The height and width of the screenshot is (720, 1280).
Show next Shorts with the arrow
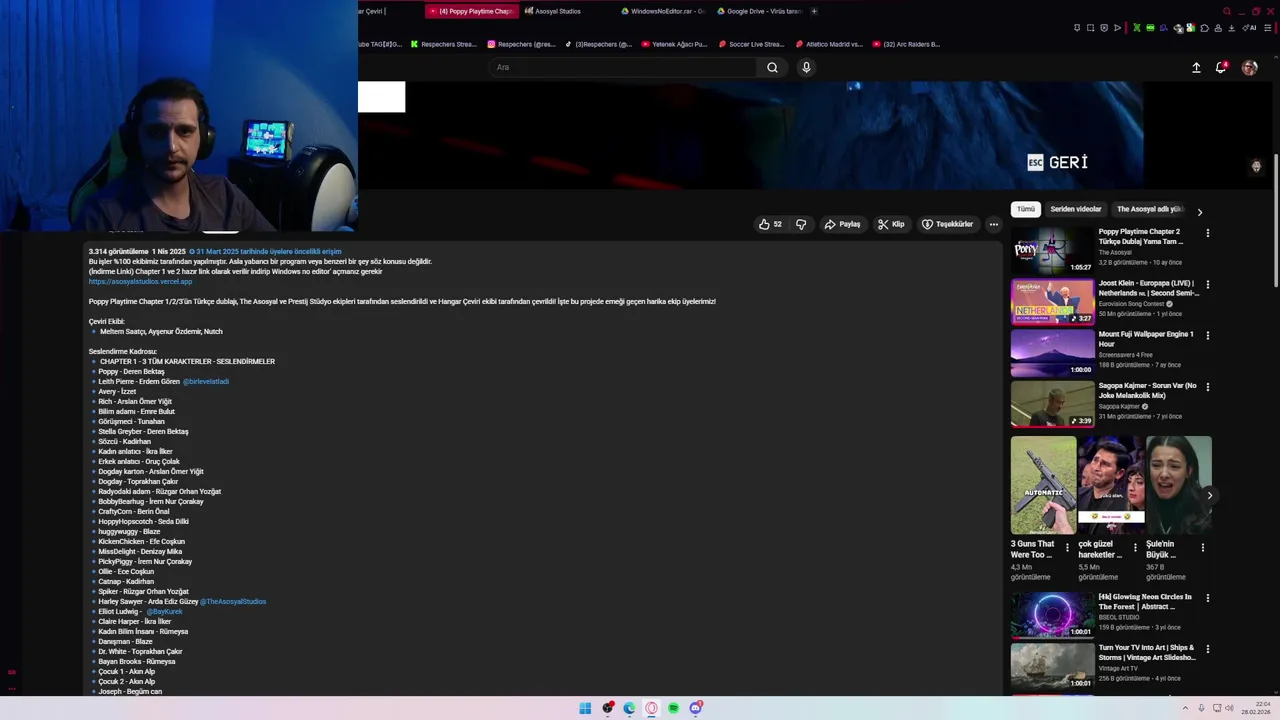point(1209,495)
